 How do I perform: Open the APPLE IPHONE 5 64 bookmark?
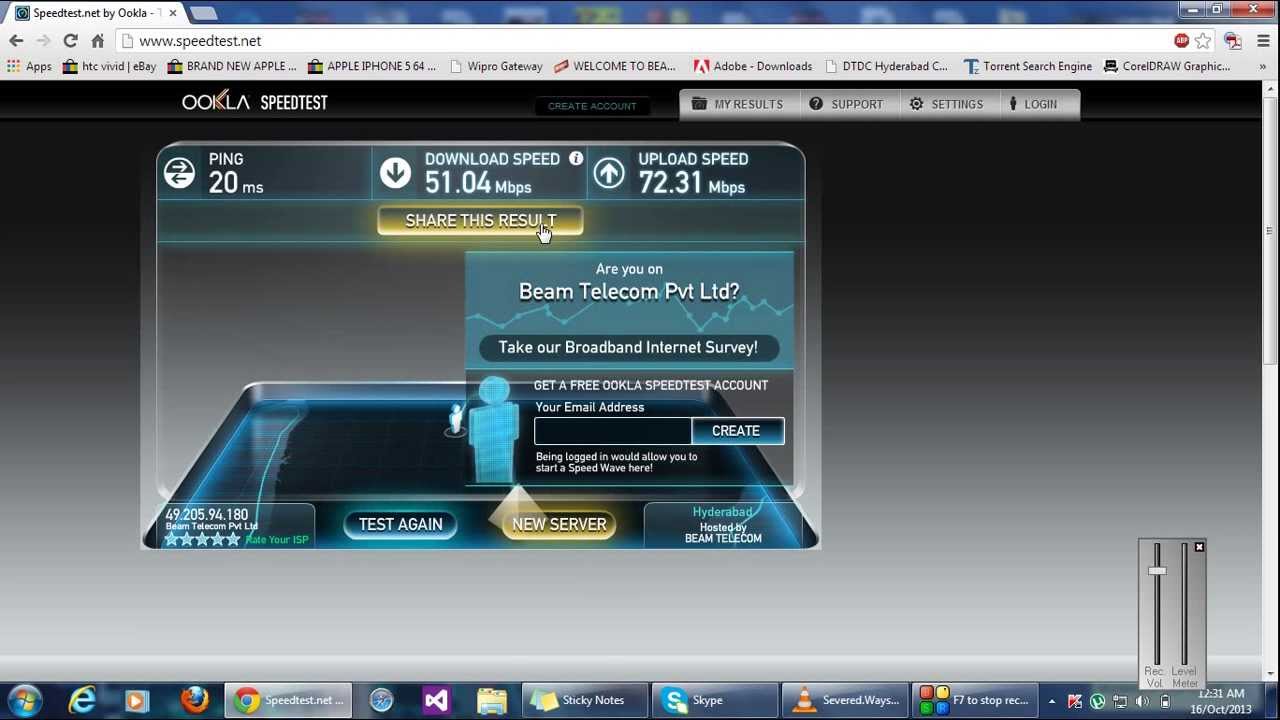pyautogui.click(x=372, y=66)
